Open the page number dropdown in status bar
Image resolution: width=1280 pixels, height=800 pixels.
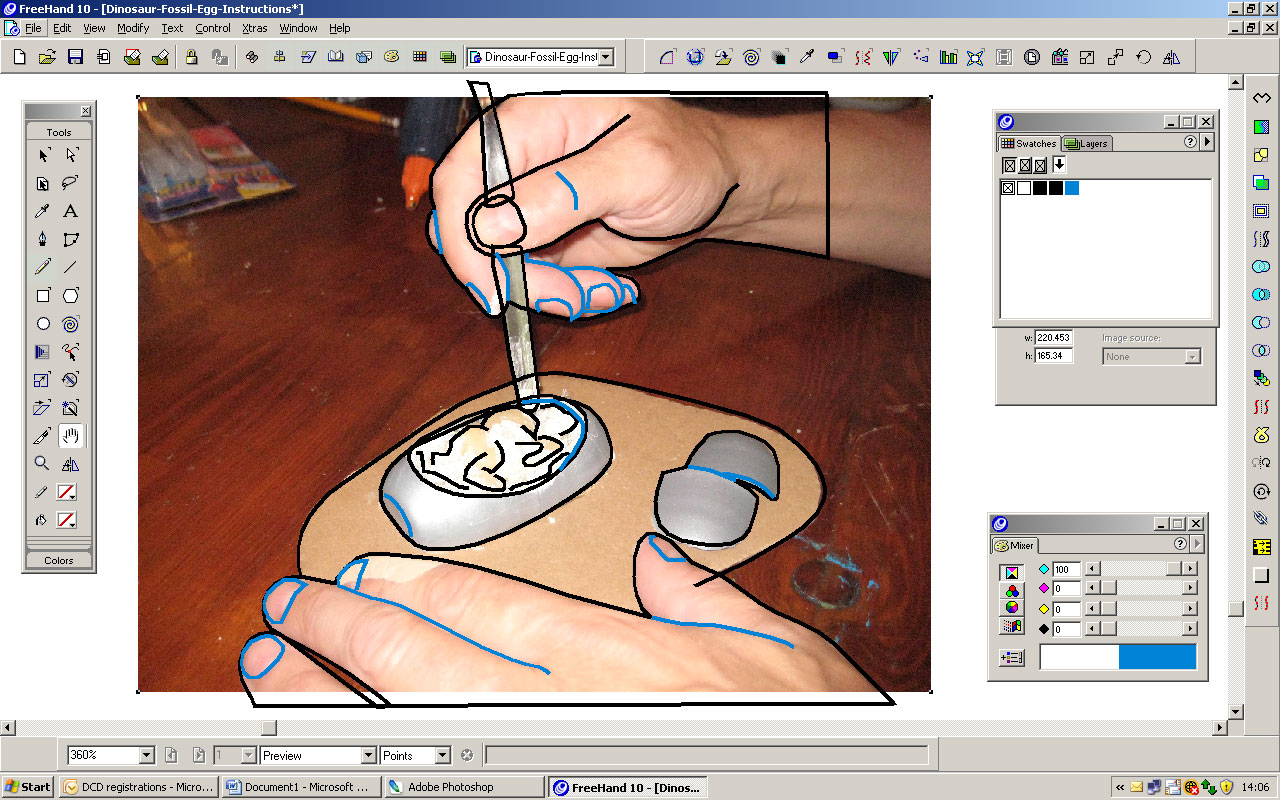pos(249,756)
